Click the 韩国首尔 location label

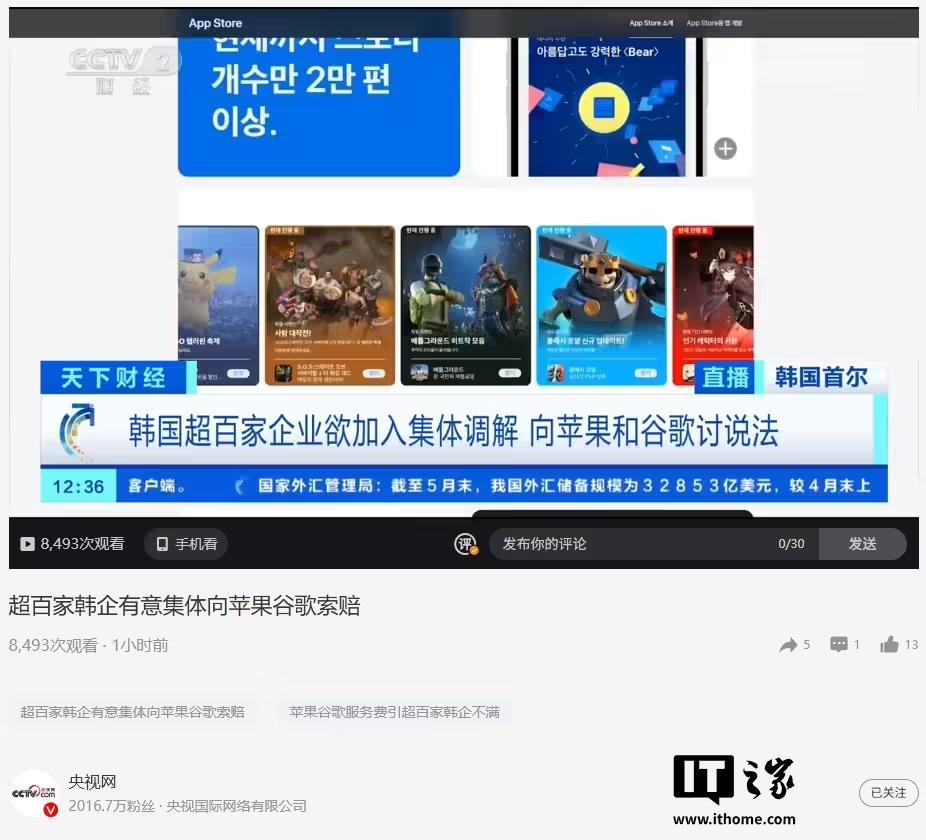click(821, 377)
